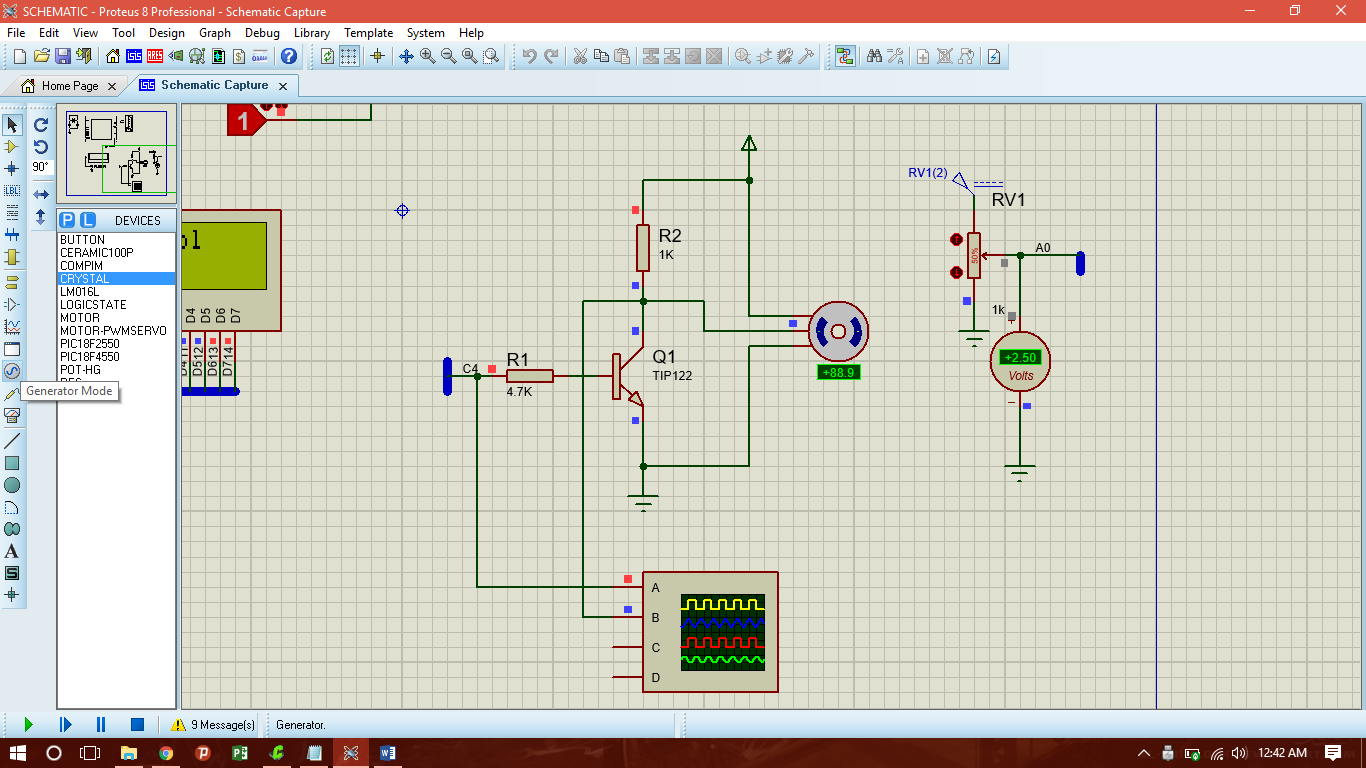This screenshot has width=1366, height=768.
Task: Open the File menu
Action: (16, 33)
